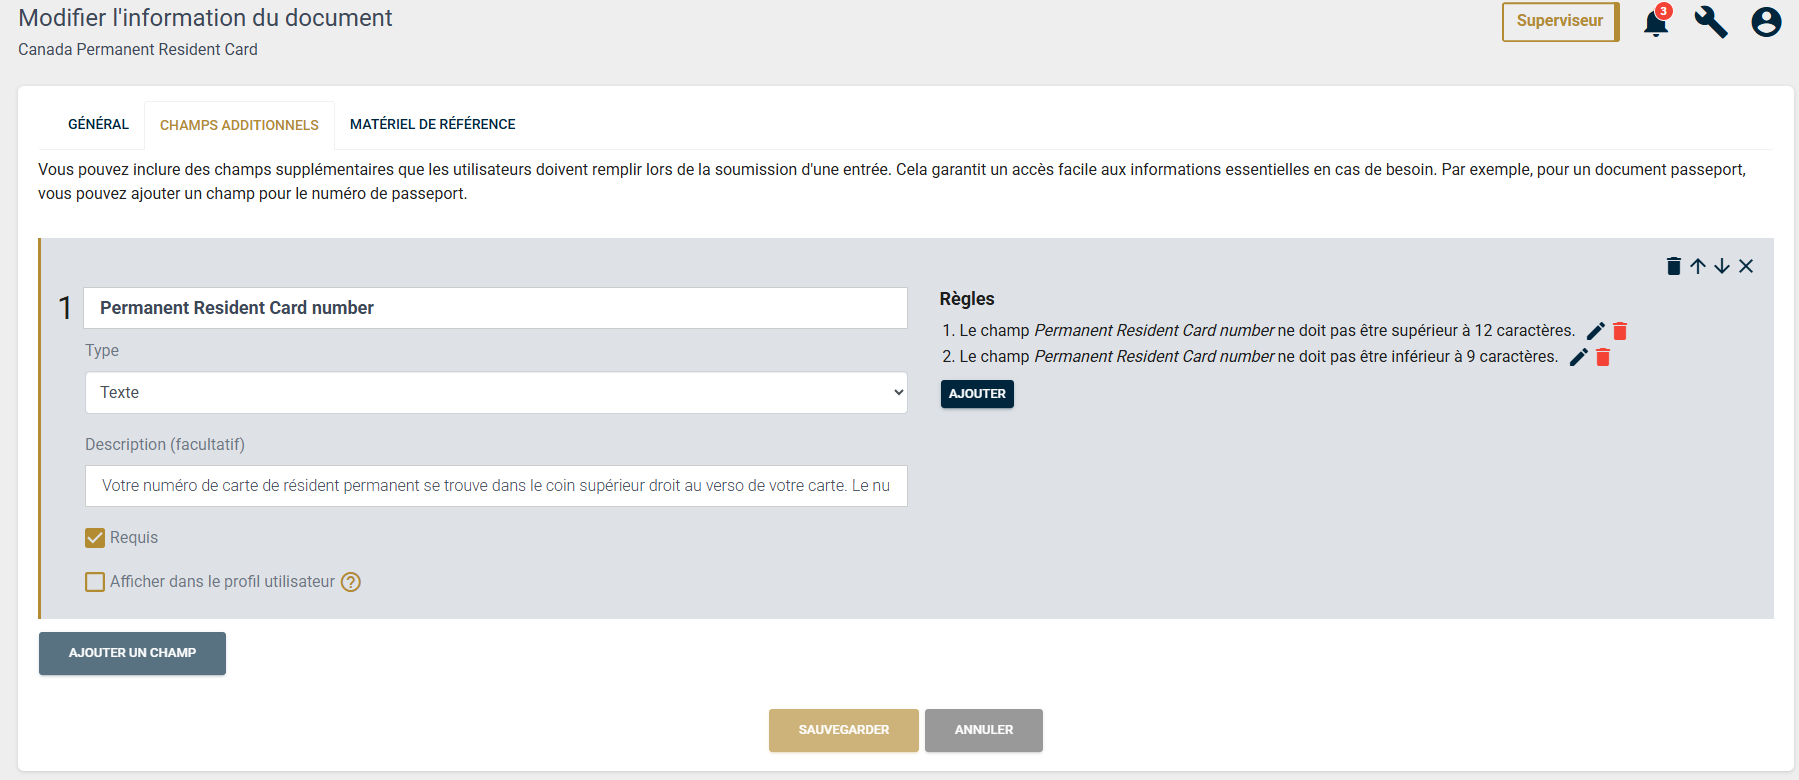This screenshot has height=780, width=1799.
Task: Show help for profile display option
Action: [x=351, y=582]
